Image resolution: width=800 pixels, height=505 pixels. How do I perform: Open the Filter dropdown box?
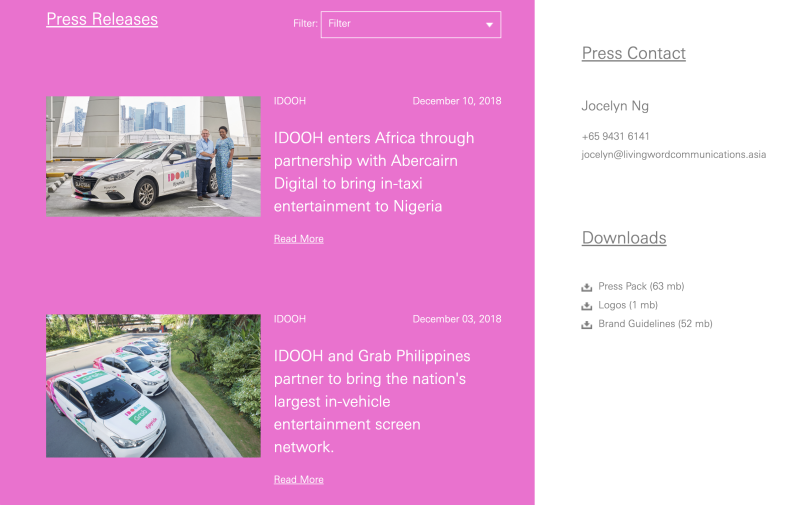tap(400, 24)
